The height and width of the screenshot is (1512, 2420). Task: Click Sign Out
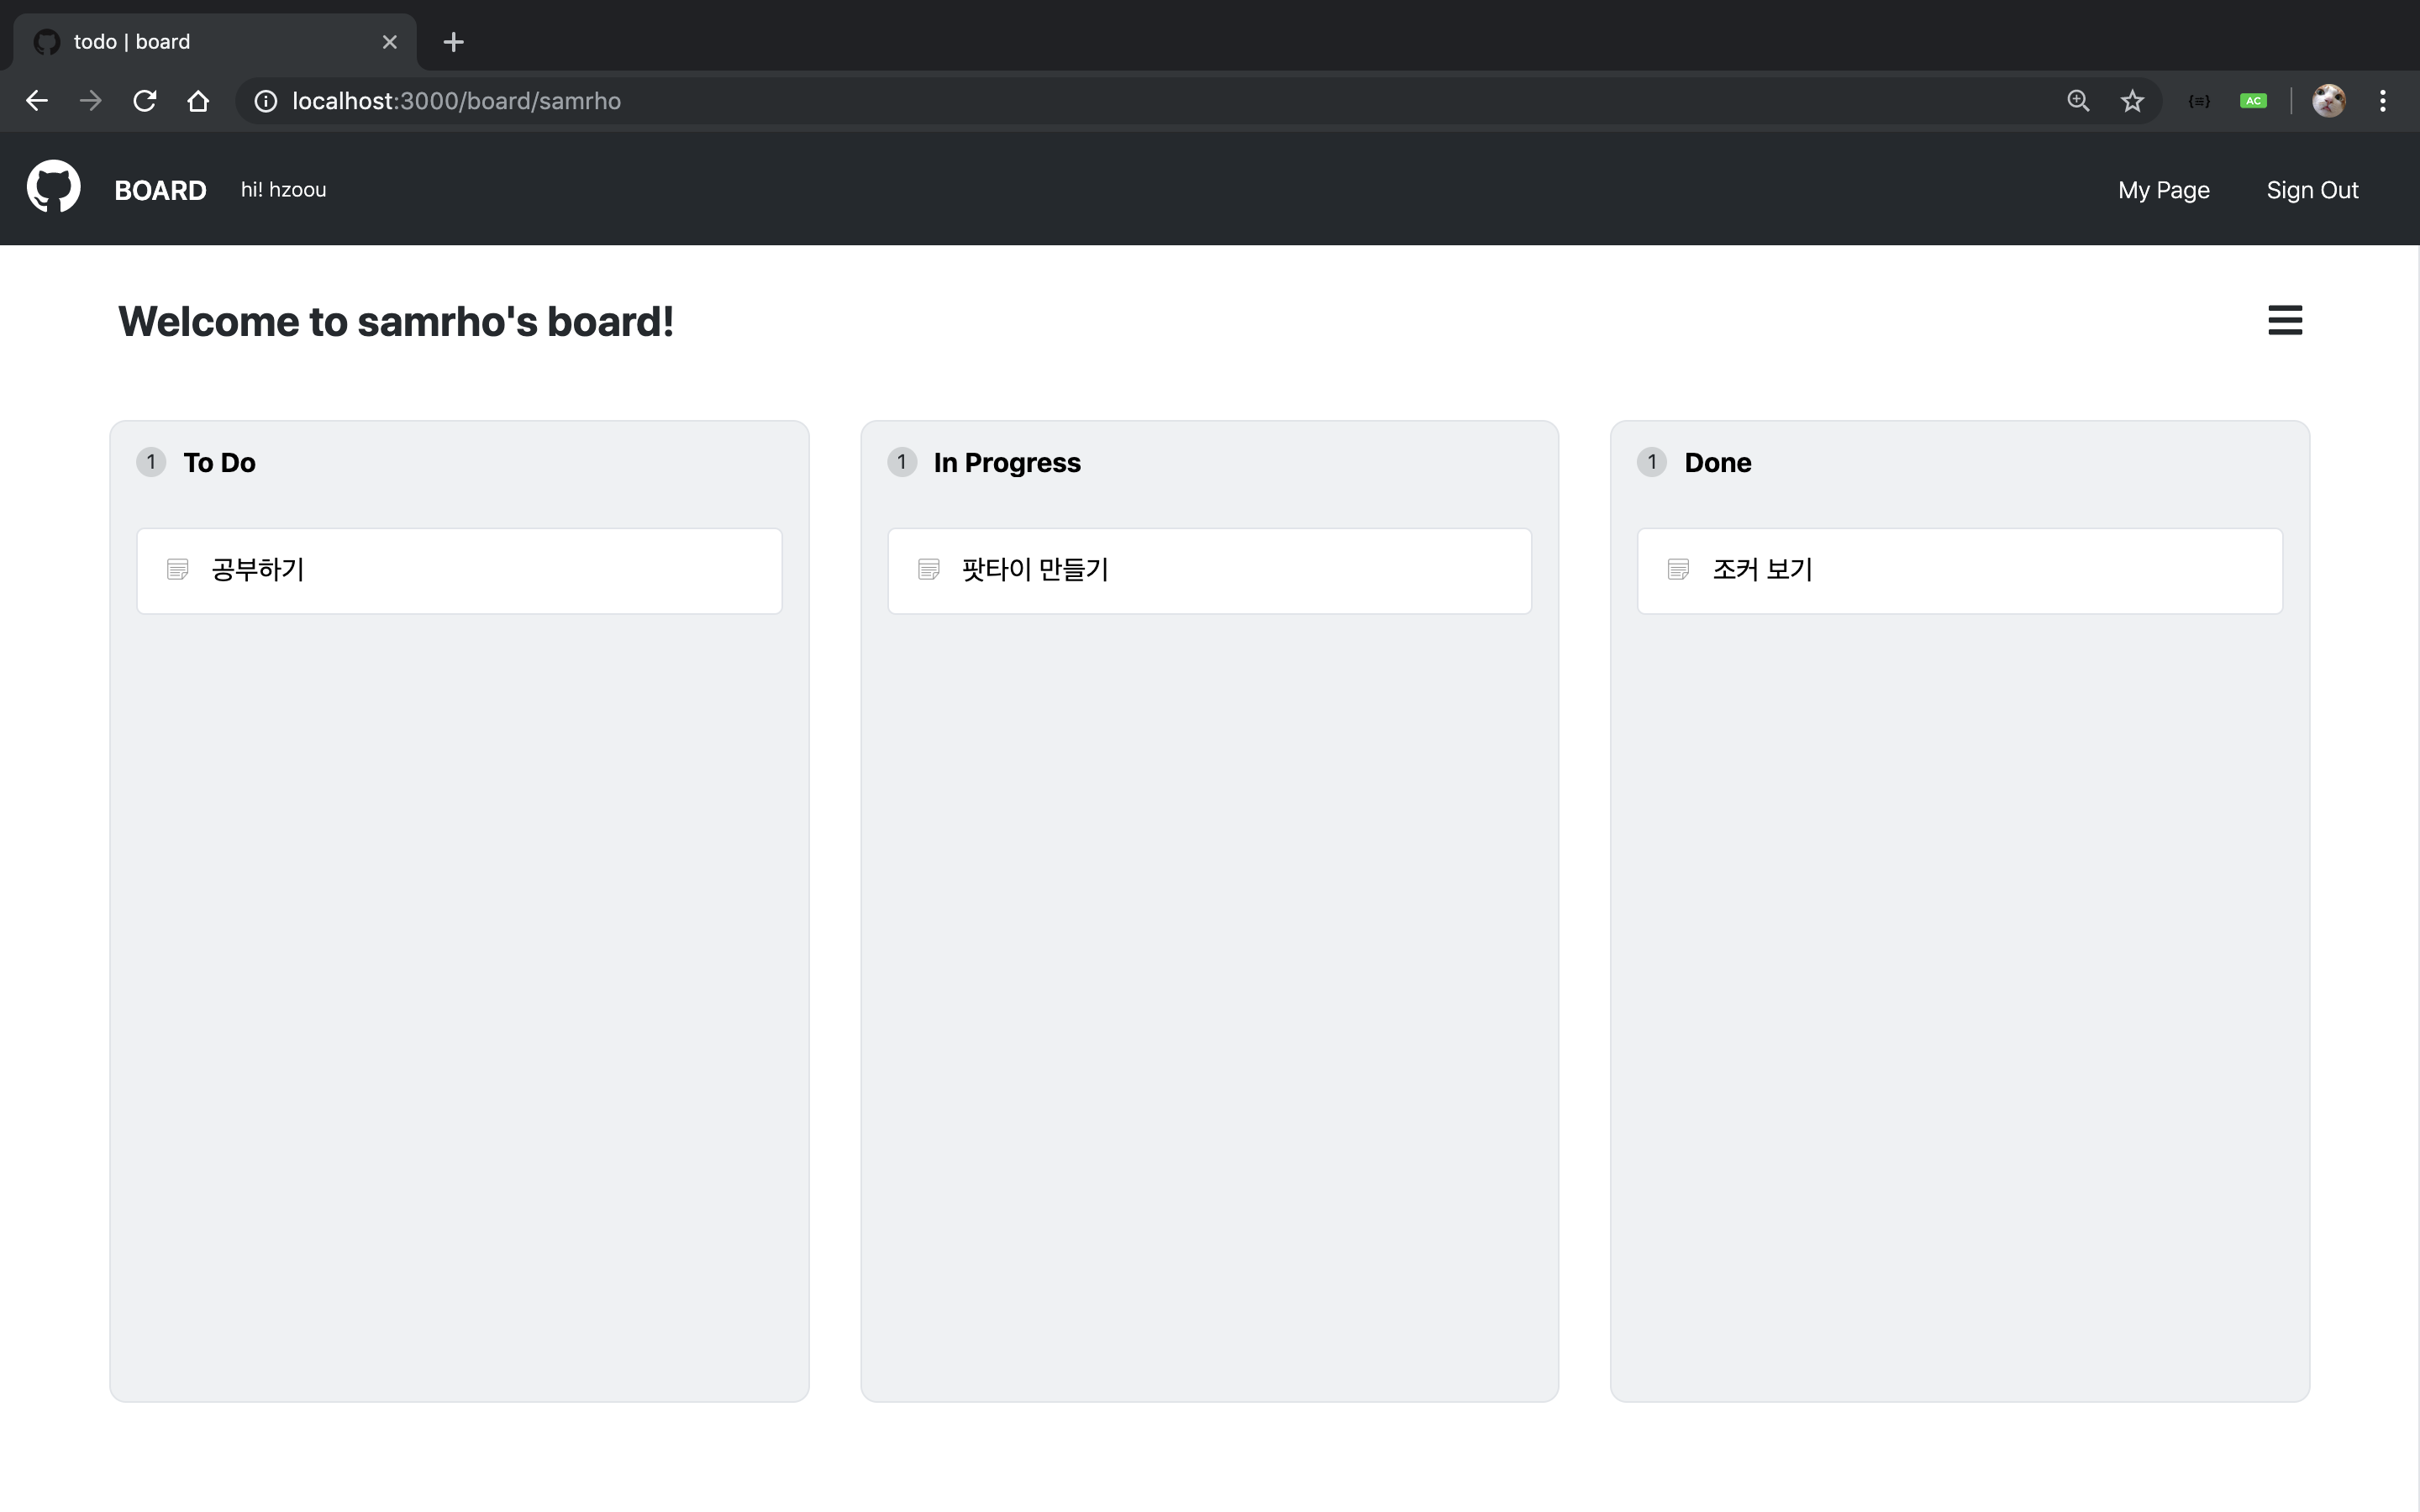[x=2312, y=190]
